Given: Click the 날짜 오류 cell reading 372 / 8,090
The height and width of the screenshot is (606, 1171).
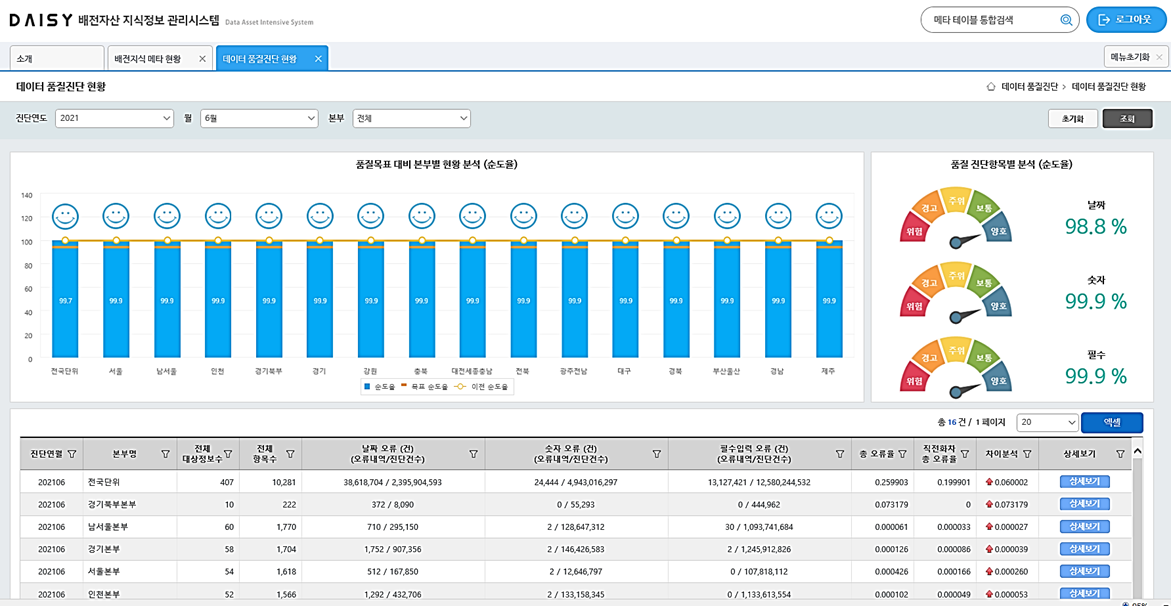Looking at the screenshot, I should pyautogui.click(x=393, y=504).
